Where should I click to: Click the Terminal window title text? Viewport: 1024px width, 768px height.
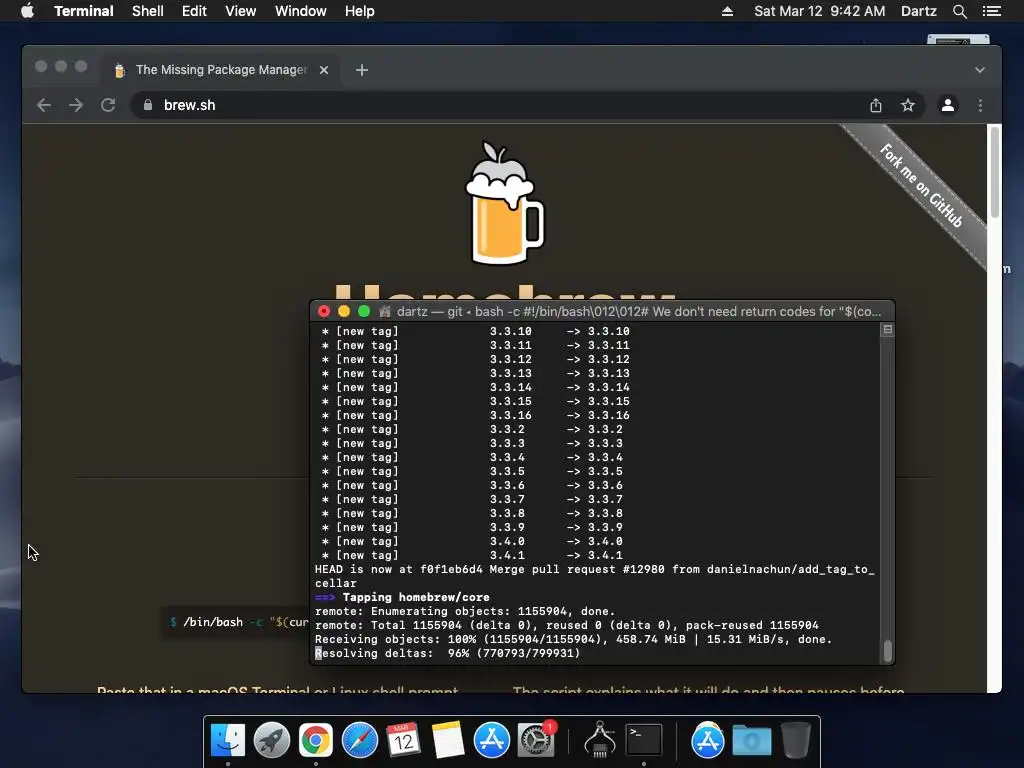tap(639, 312)
